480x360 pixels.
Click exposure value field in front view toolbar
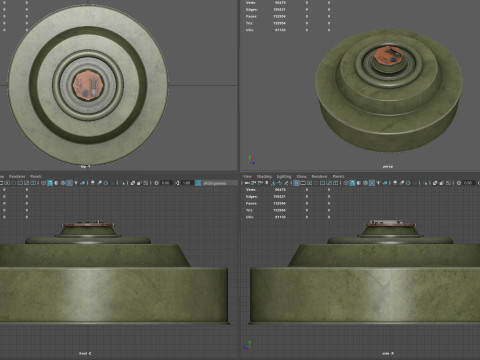pos(166,183)
